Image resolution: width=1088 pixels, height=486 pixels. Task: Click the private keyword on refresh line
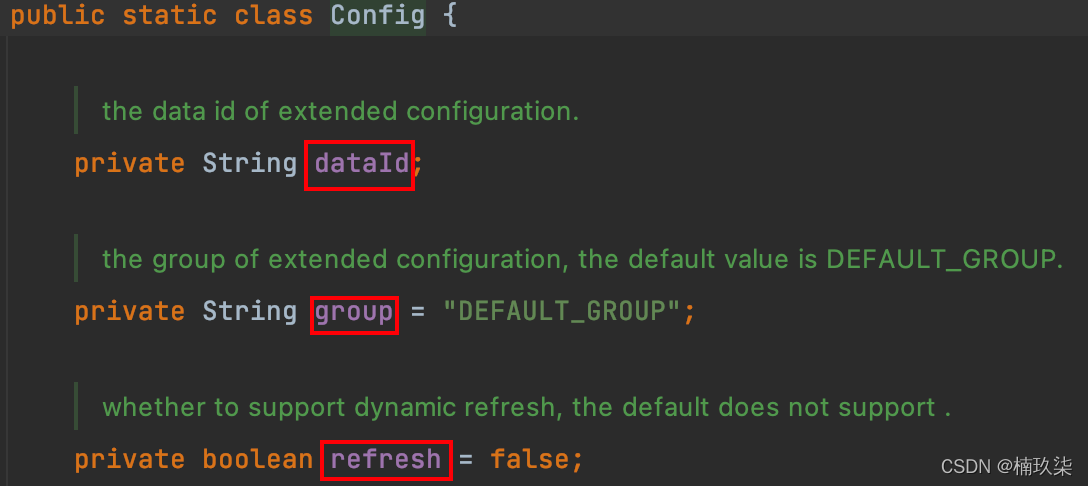(x=129, y=460)
